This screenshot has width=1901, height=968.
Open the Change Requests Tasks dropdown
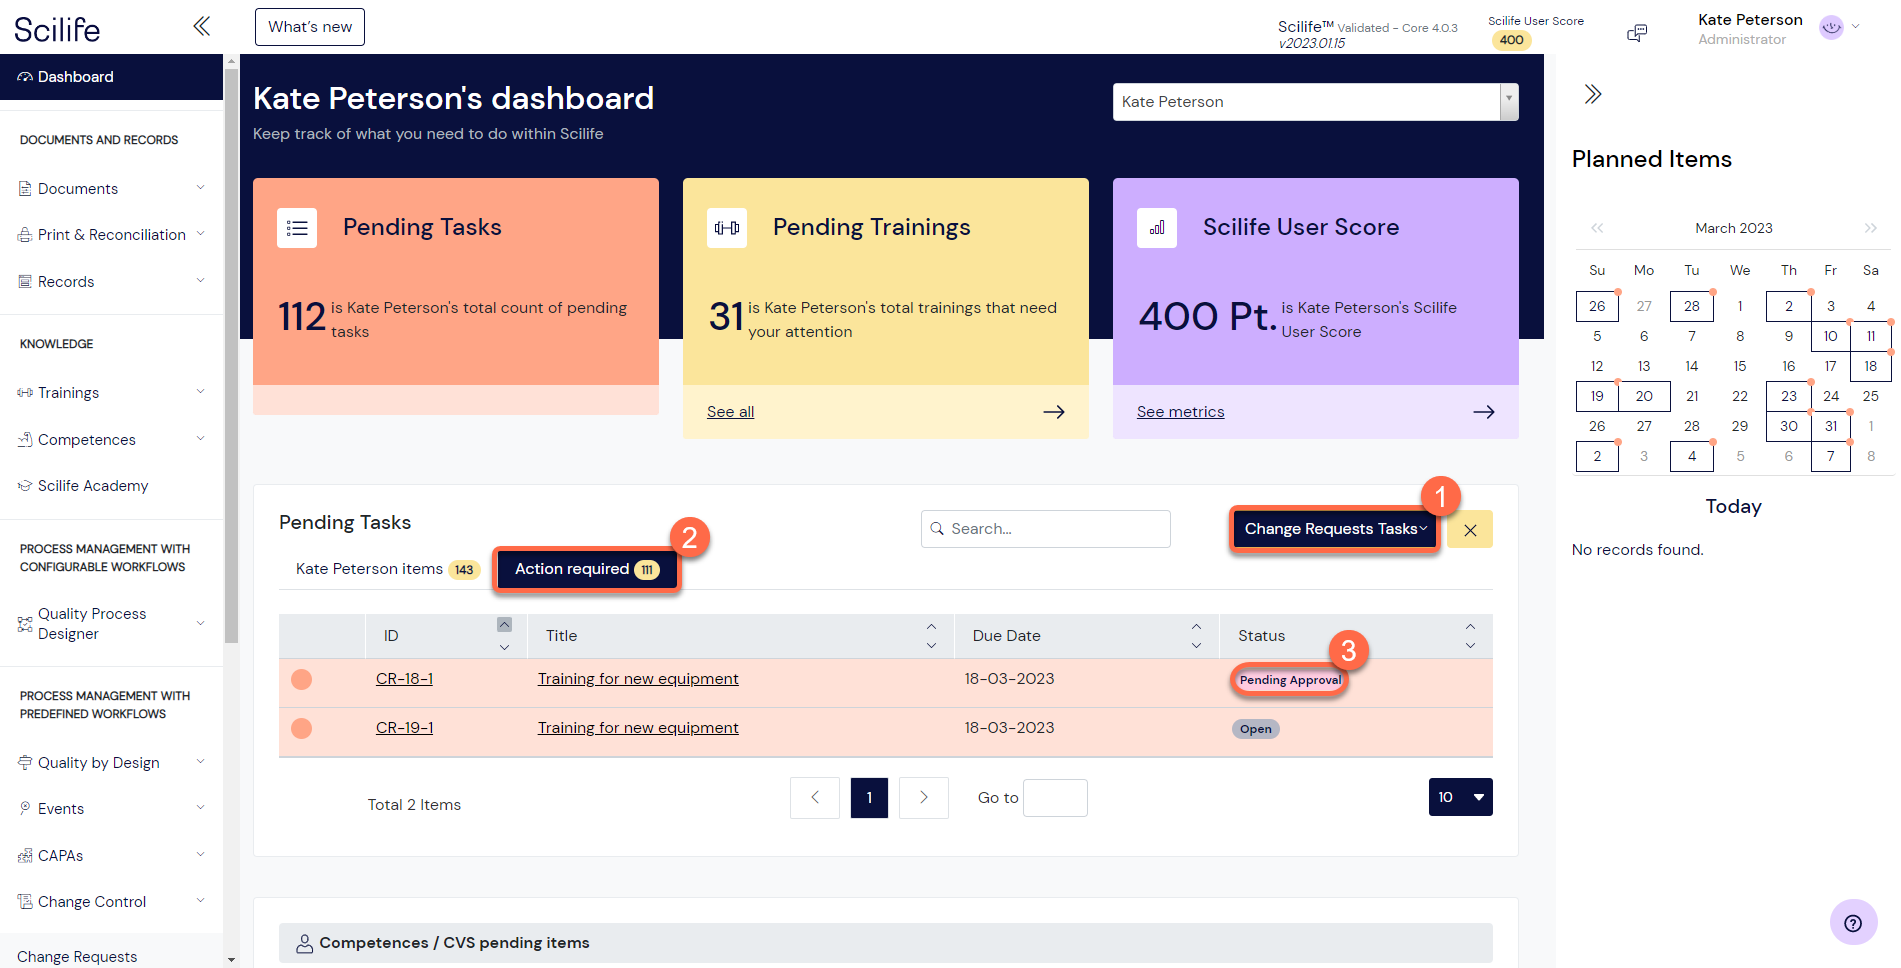click(1335, 529)
